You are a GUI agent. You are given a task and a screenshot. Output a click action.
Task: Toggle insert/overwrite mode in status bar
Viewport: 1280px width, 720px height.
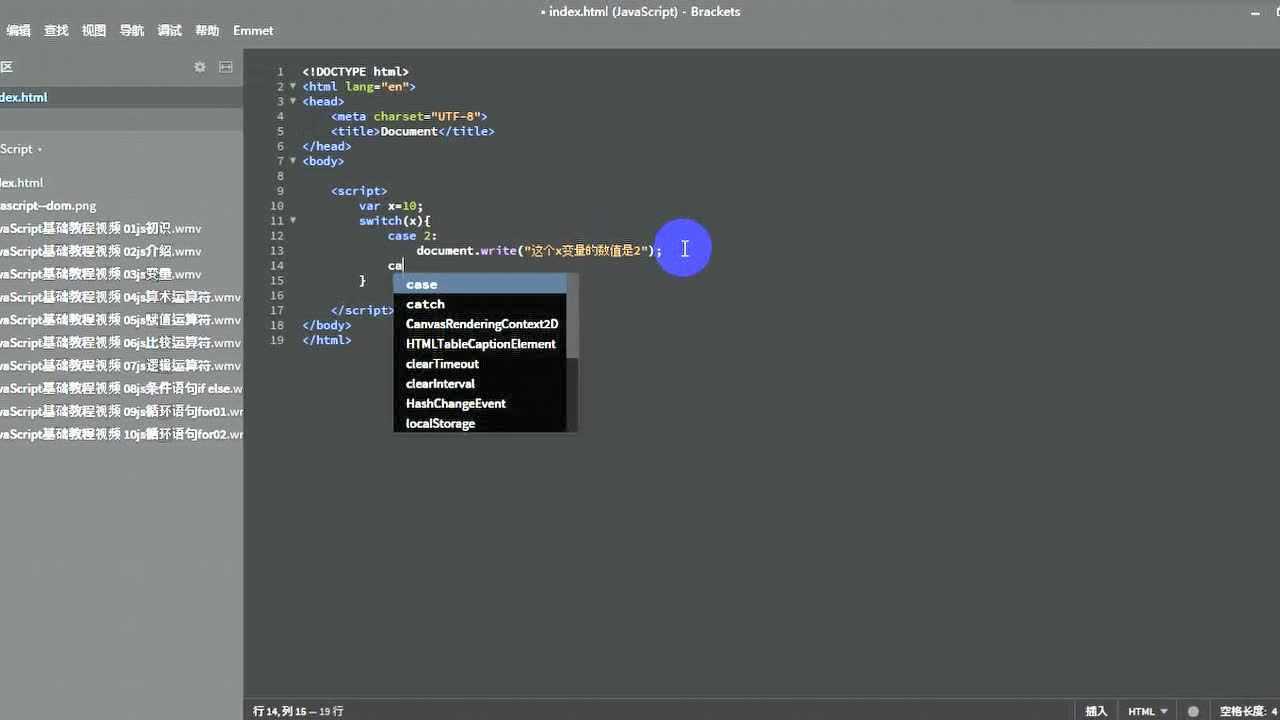[1096, 711]
